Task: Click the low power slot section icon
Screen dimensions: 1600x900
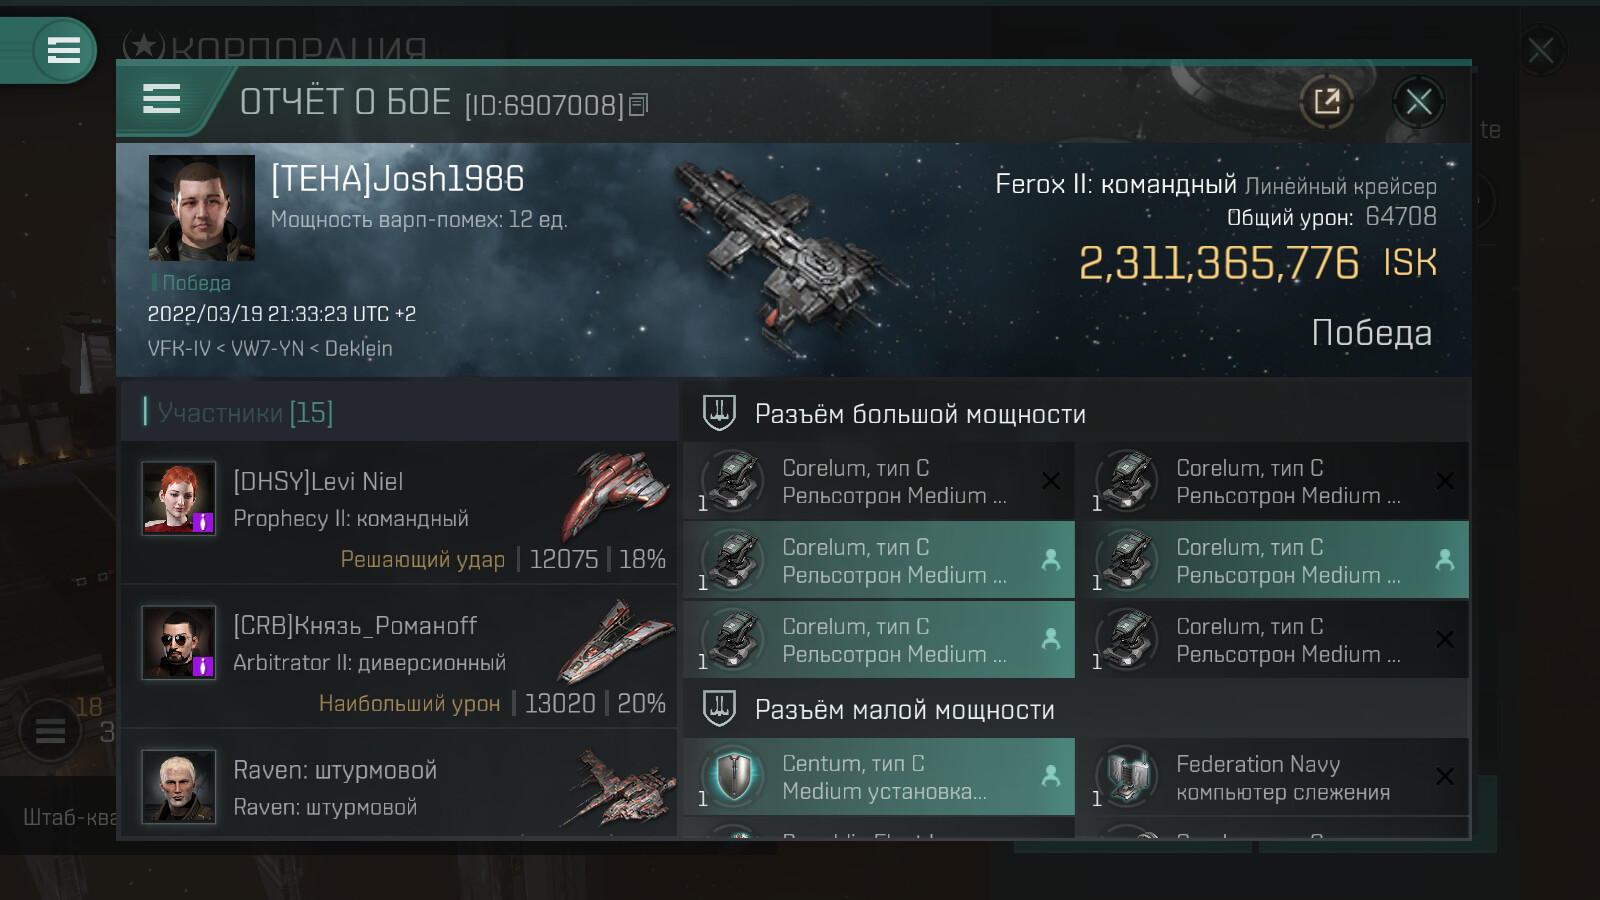Action: pos(719,708)
